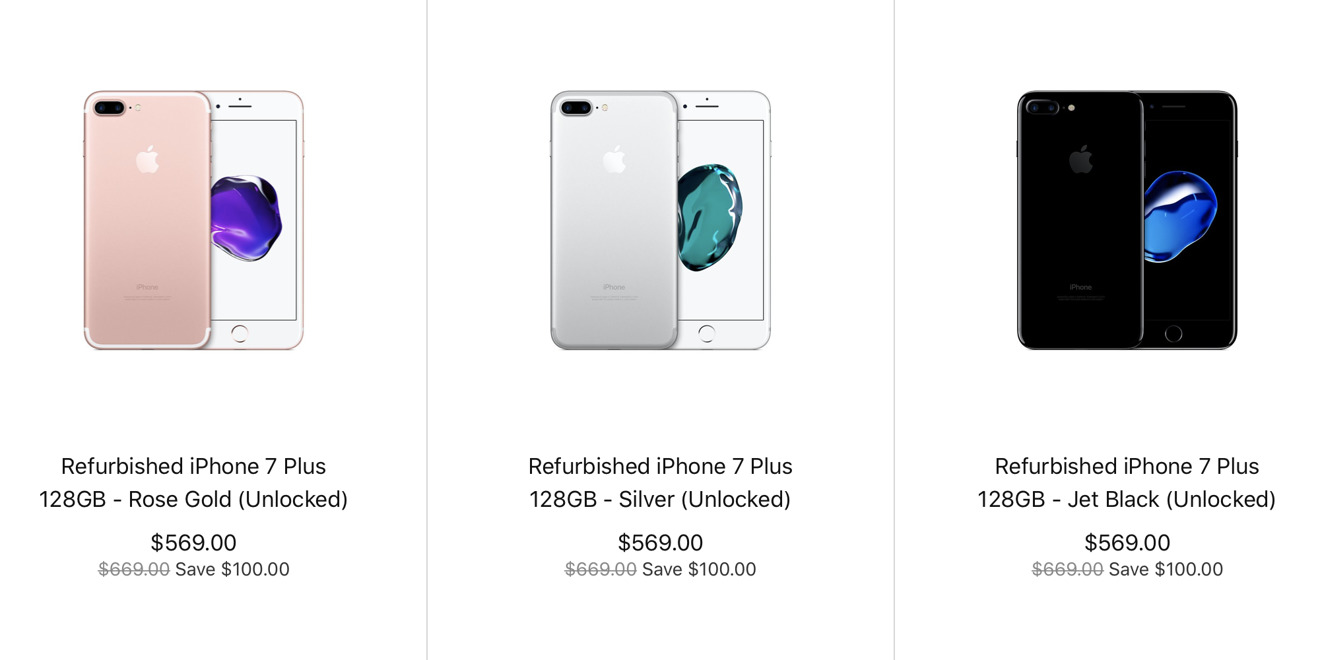Select the 128GB - Jet Black (Unlocked) text
The width and height of the screenshot is (1320, 660).
pyautogui.click(x=1127, y=499)
